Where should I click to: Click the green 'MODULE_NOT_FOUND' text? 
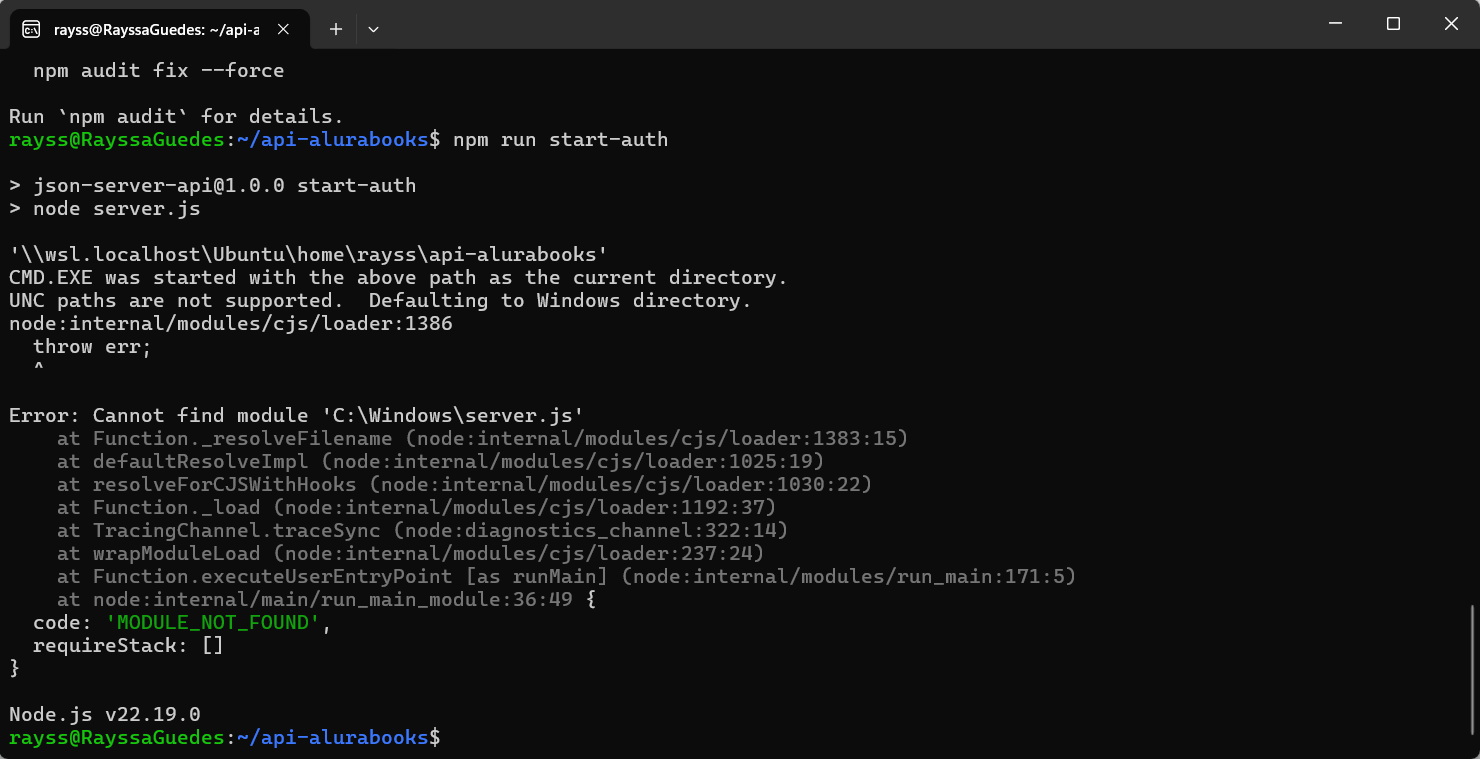point(213,623)
